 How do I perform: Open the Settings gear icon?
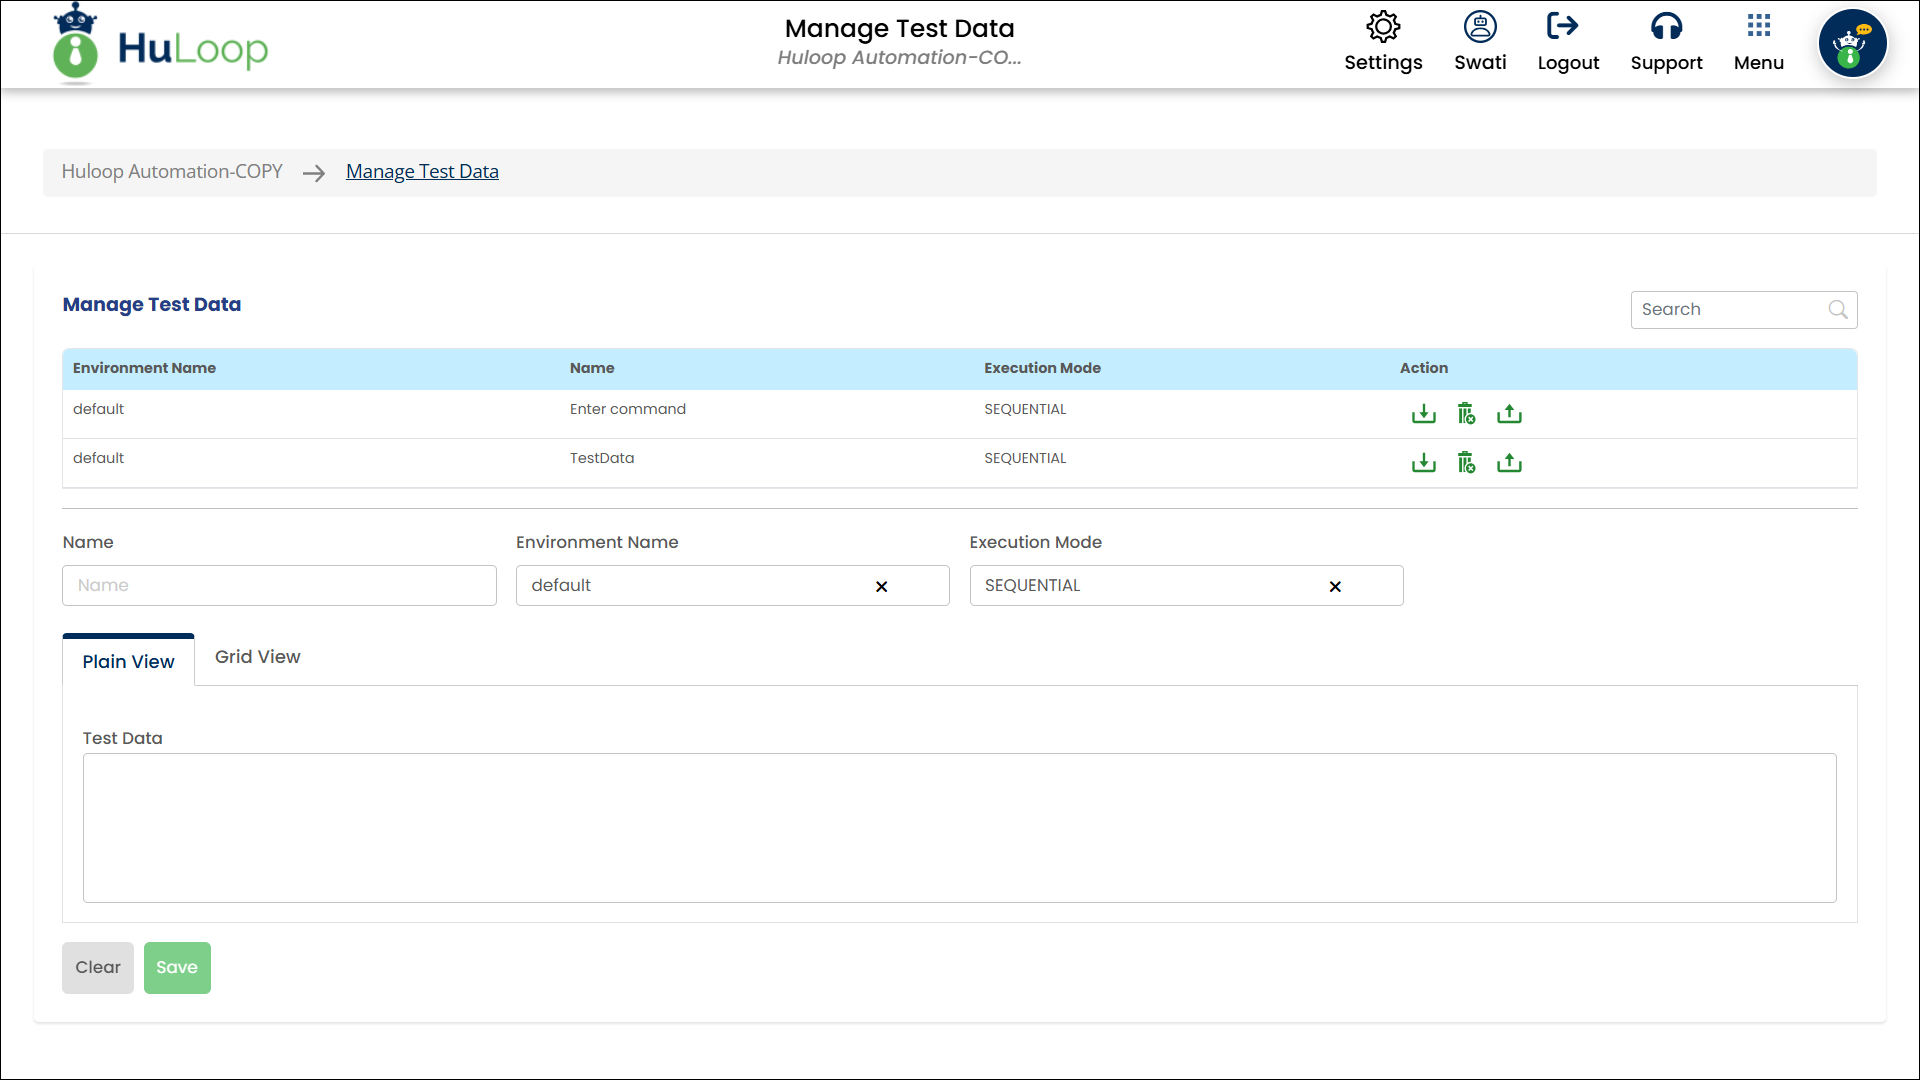tap(1383, 27)
